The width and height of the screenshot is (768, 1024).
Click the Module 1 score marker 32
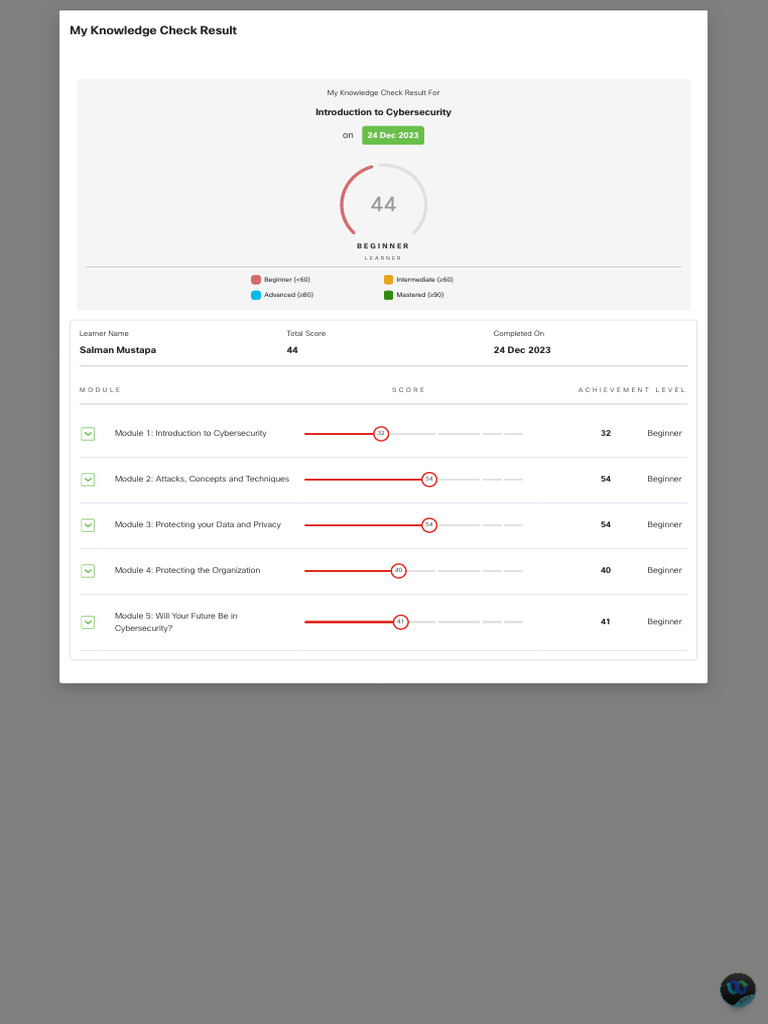point(381,434)
